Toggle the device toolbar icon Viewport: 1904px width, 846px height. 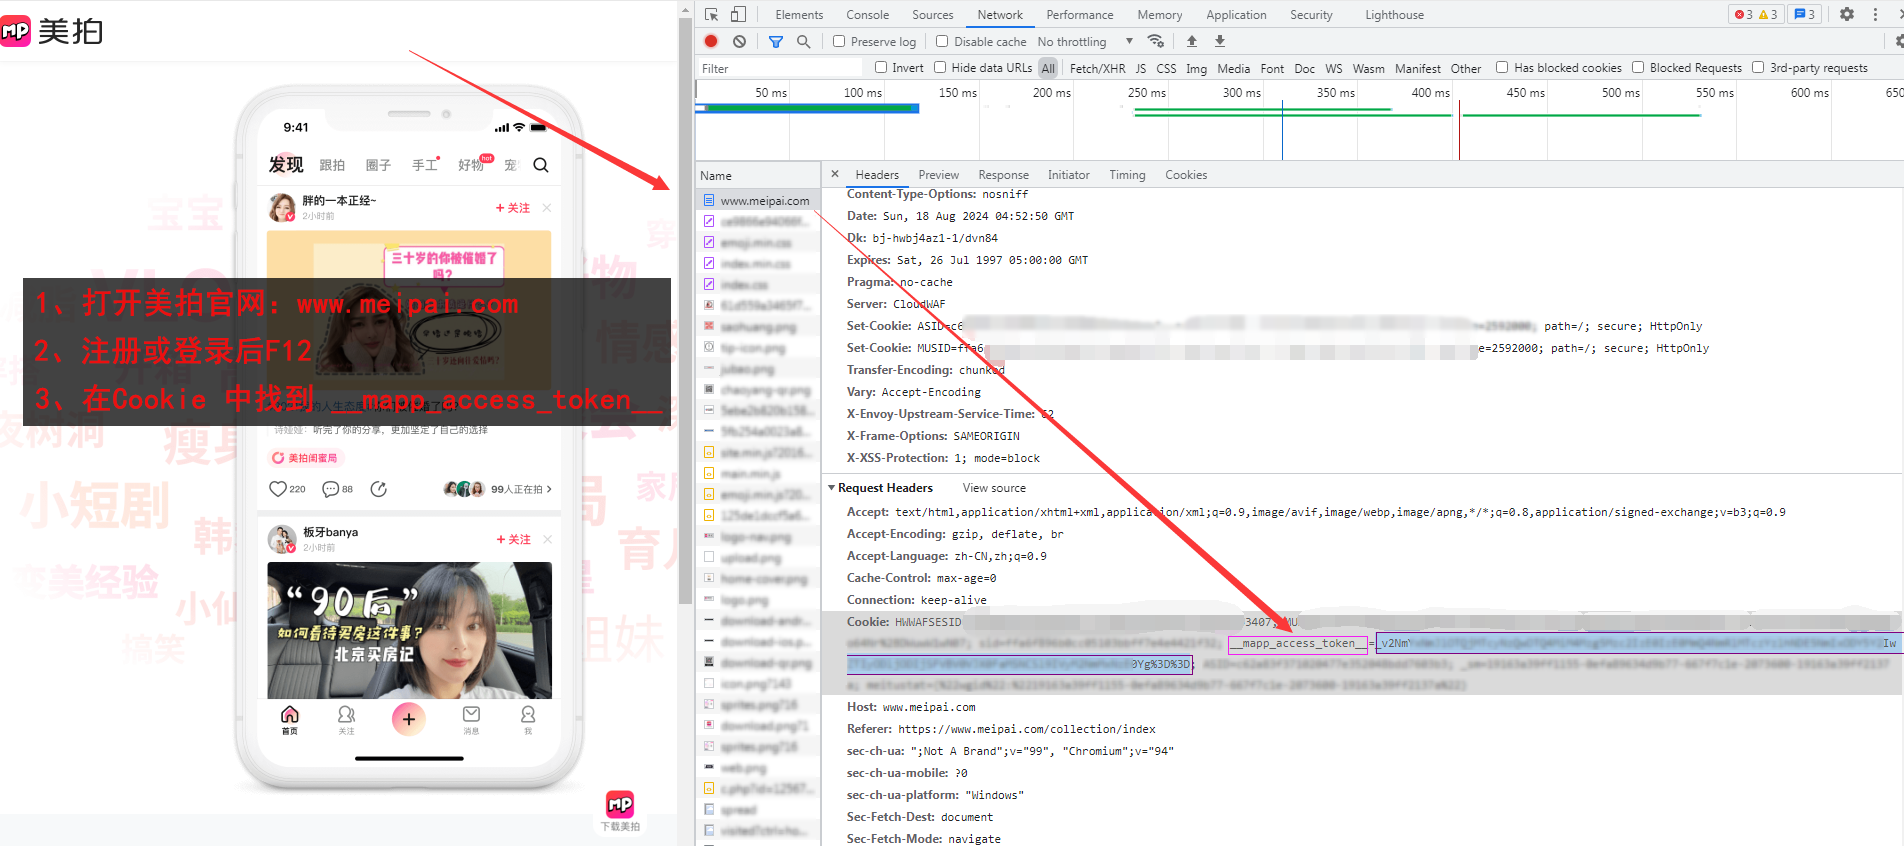[x=738, y=14]
